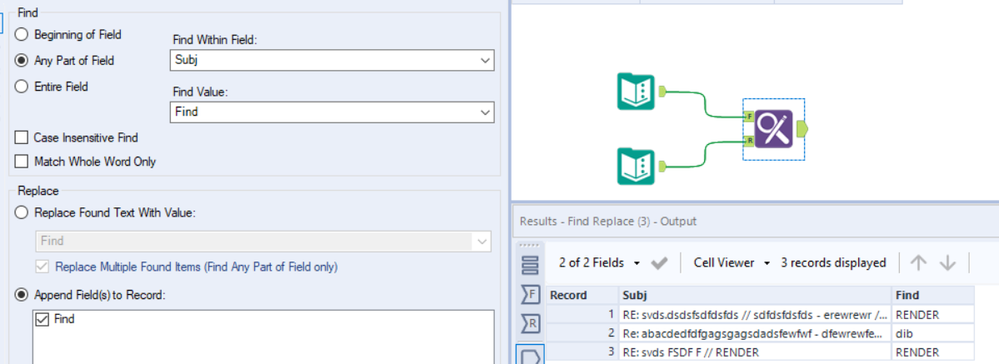Click record number 2 row header
Image resolution: width=999 pixels, height=364 pixels.
582,333
